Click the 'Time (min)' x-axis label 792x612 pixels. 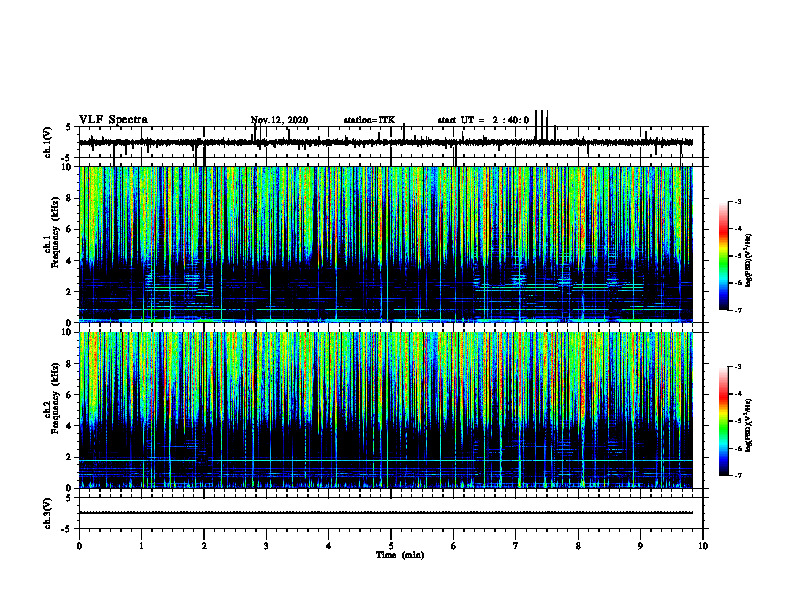pos(400,555)
